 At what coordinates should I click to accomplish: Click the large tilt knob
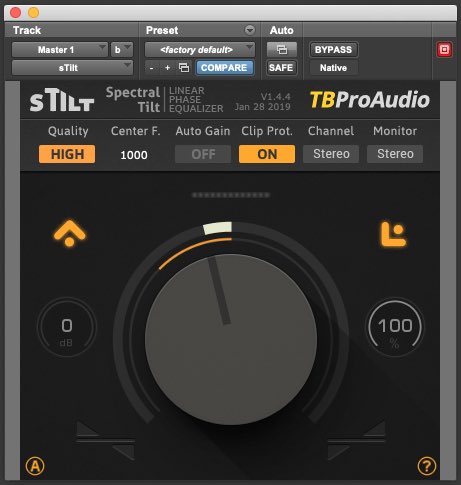231,339
